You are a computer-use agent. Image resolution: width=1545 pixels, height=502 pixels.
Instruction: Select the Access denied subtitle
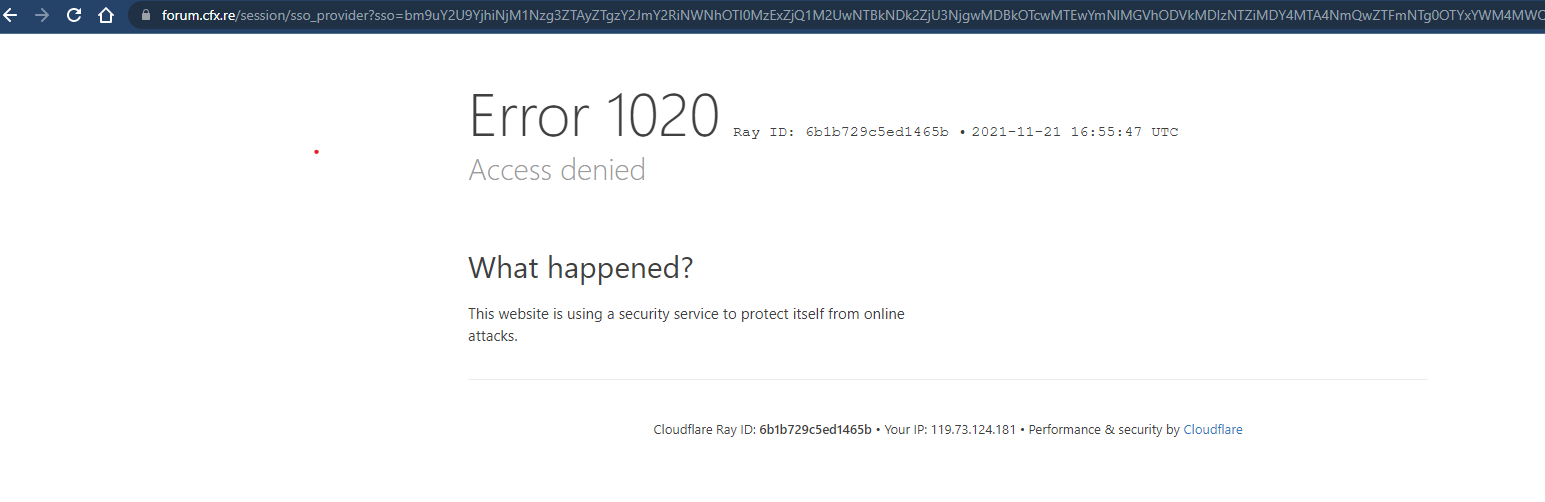[x=557, y=170]
